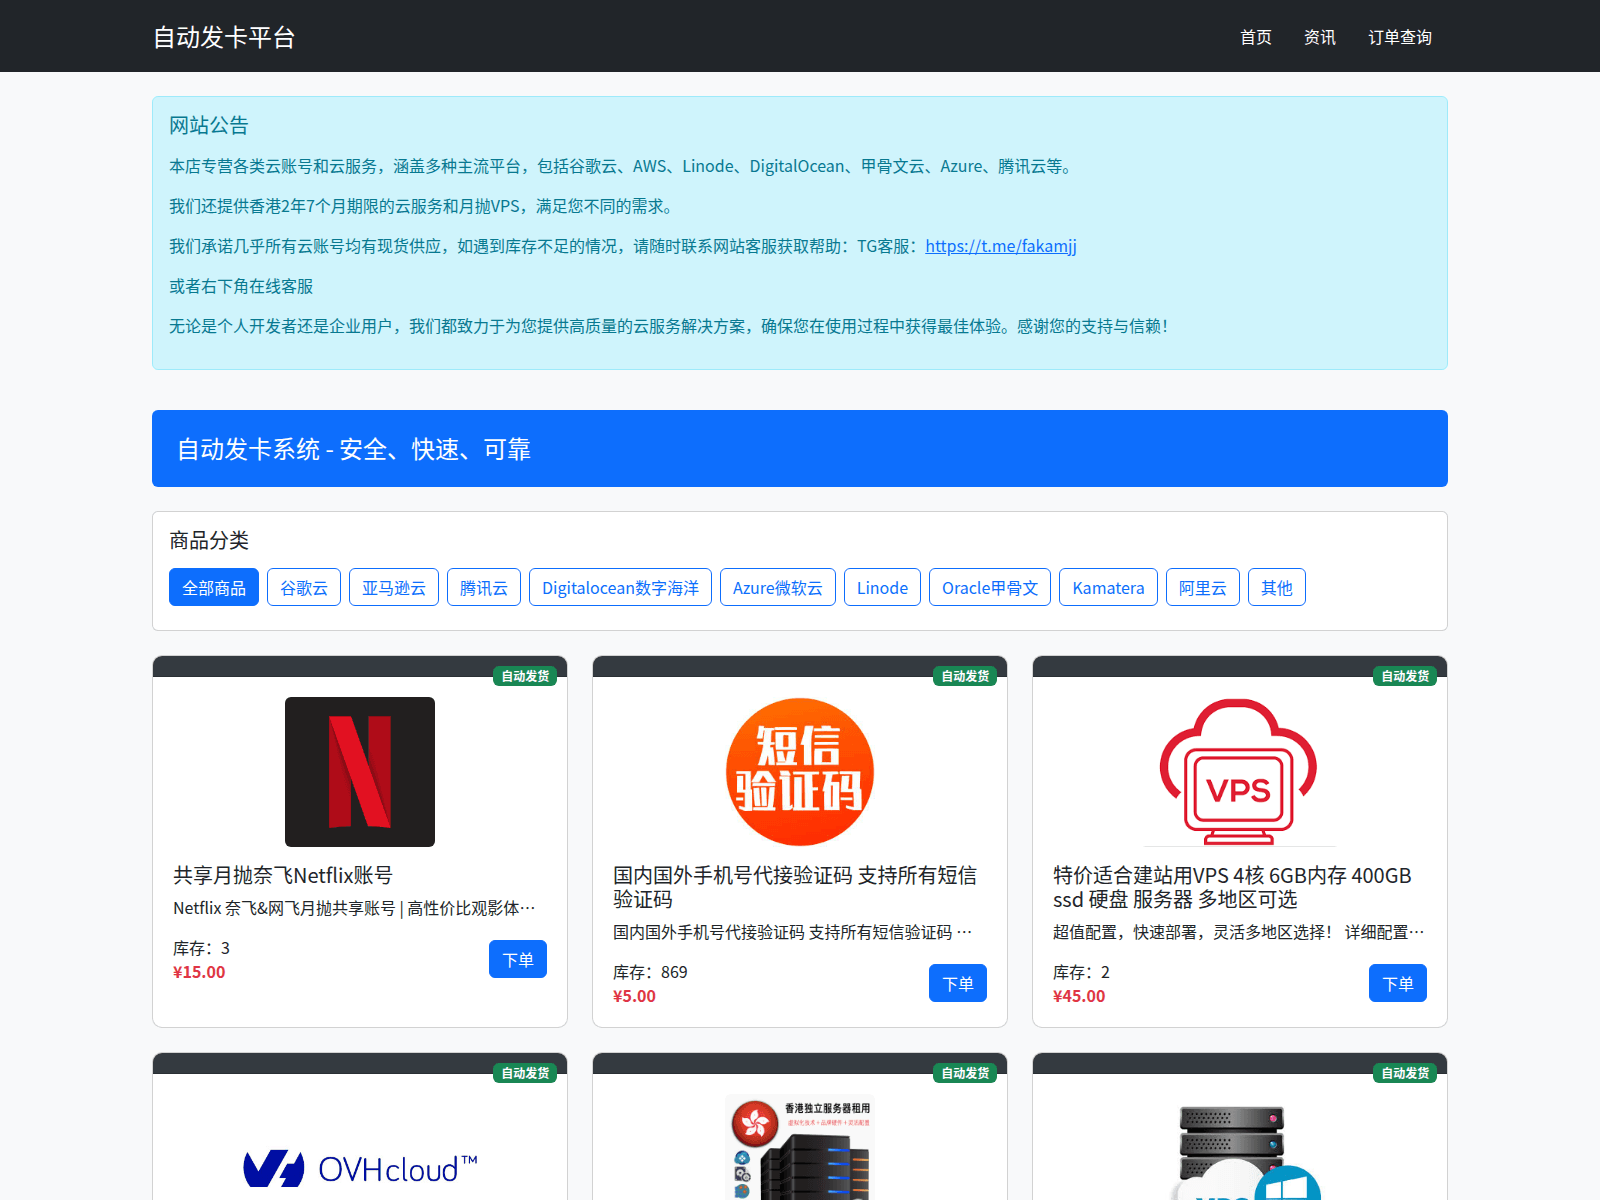The height and width of the screenshot is (1200, 1600).
Task: Click 下单 for the Netflix account
Action: tap(518, 959)
